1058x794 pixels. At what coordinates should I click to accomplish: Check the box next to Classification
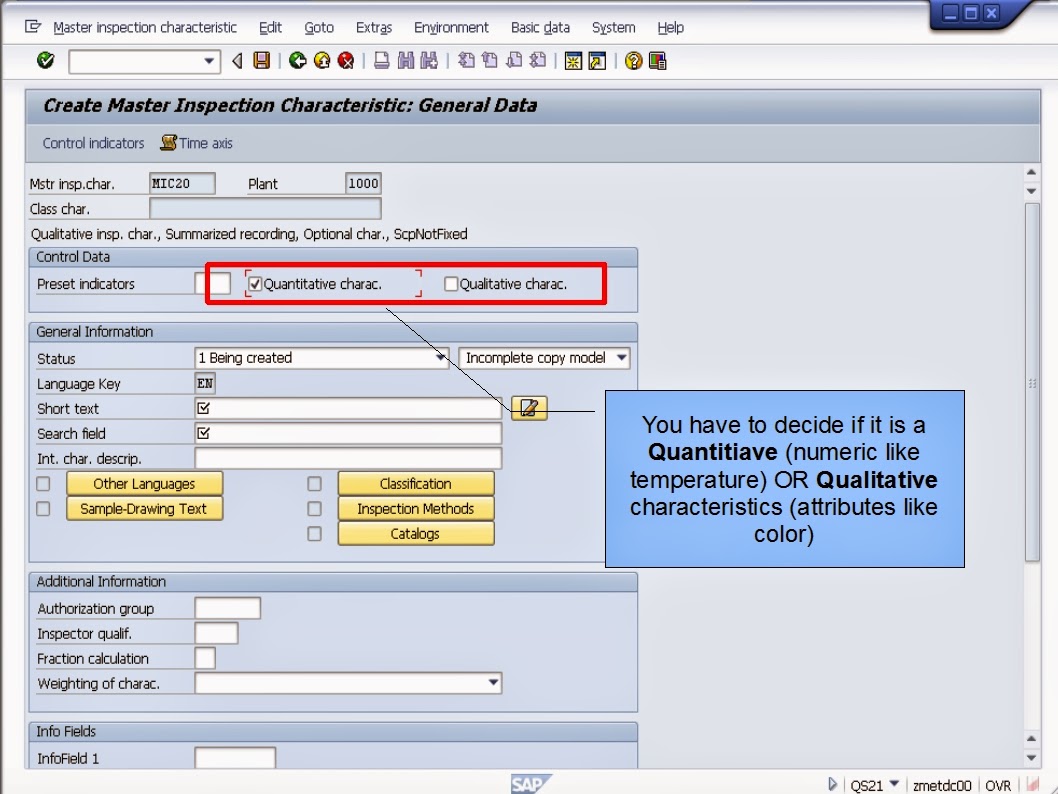pos(314,483)
